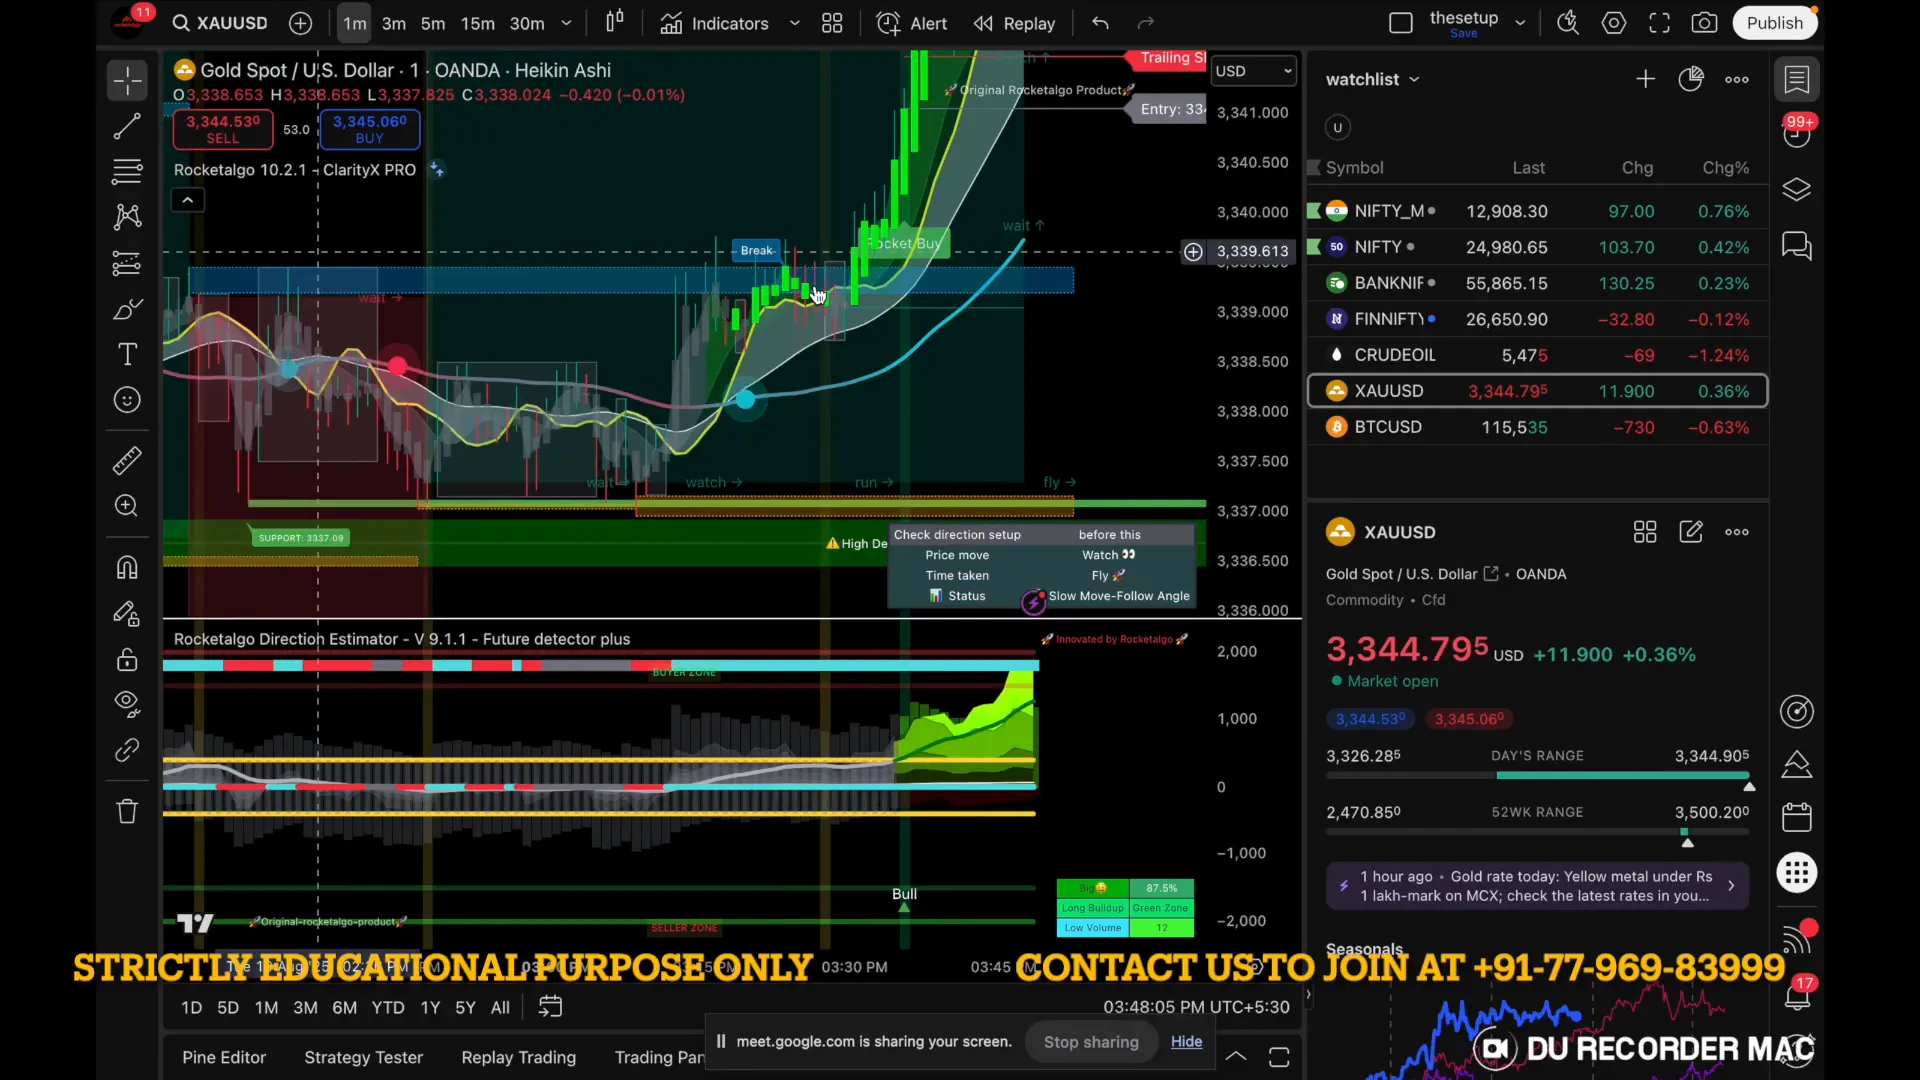Image resolution: width=1920 pixels, height=1080 pixels.
Task: Open the Replay Trading tab
Action: pyautogui.click(x=518, y=1058)
